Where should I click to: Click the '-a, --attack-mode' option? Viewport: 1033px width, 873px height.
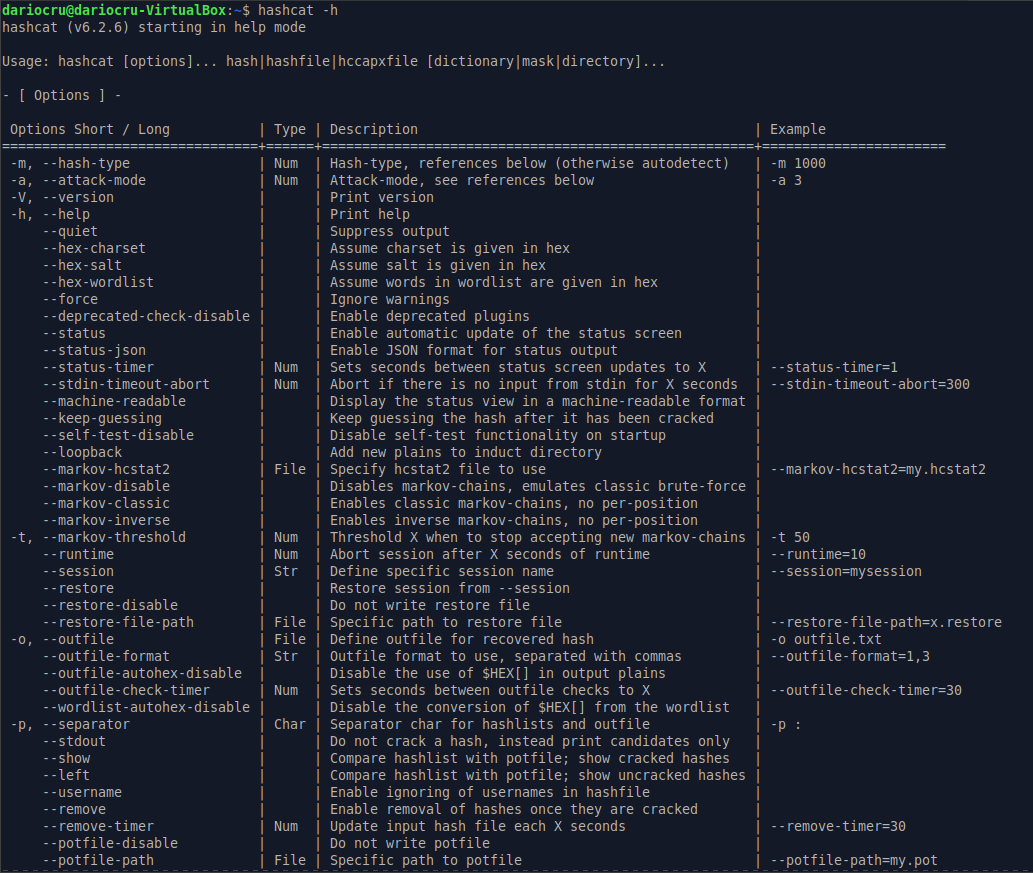(x=78, y=181)
